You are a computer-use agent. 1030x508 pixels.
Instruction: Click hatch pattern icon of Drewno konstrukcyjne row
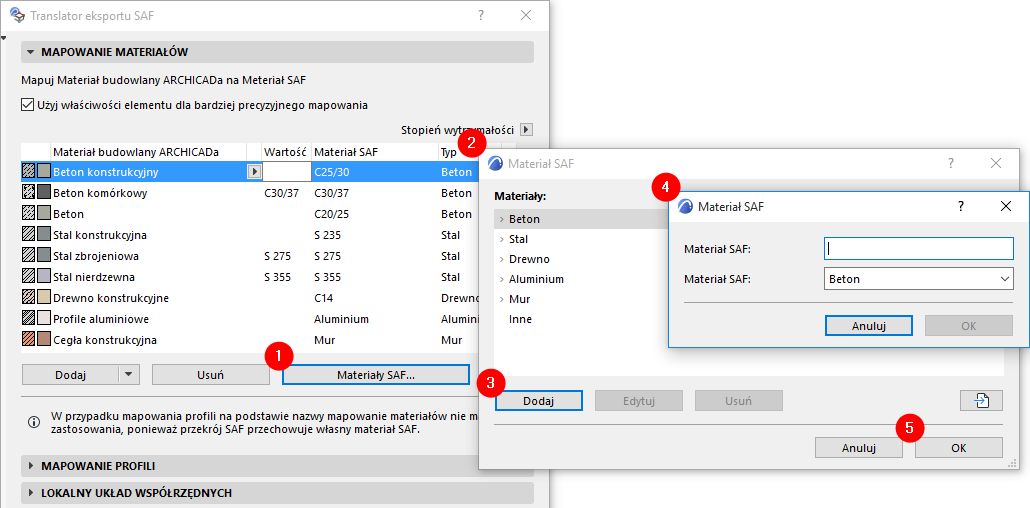(28, 298)
